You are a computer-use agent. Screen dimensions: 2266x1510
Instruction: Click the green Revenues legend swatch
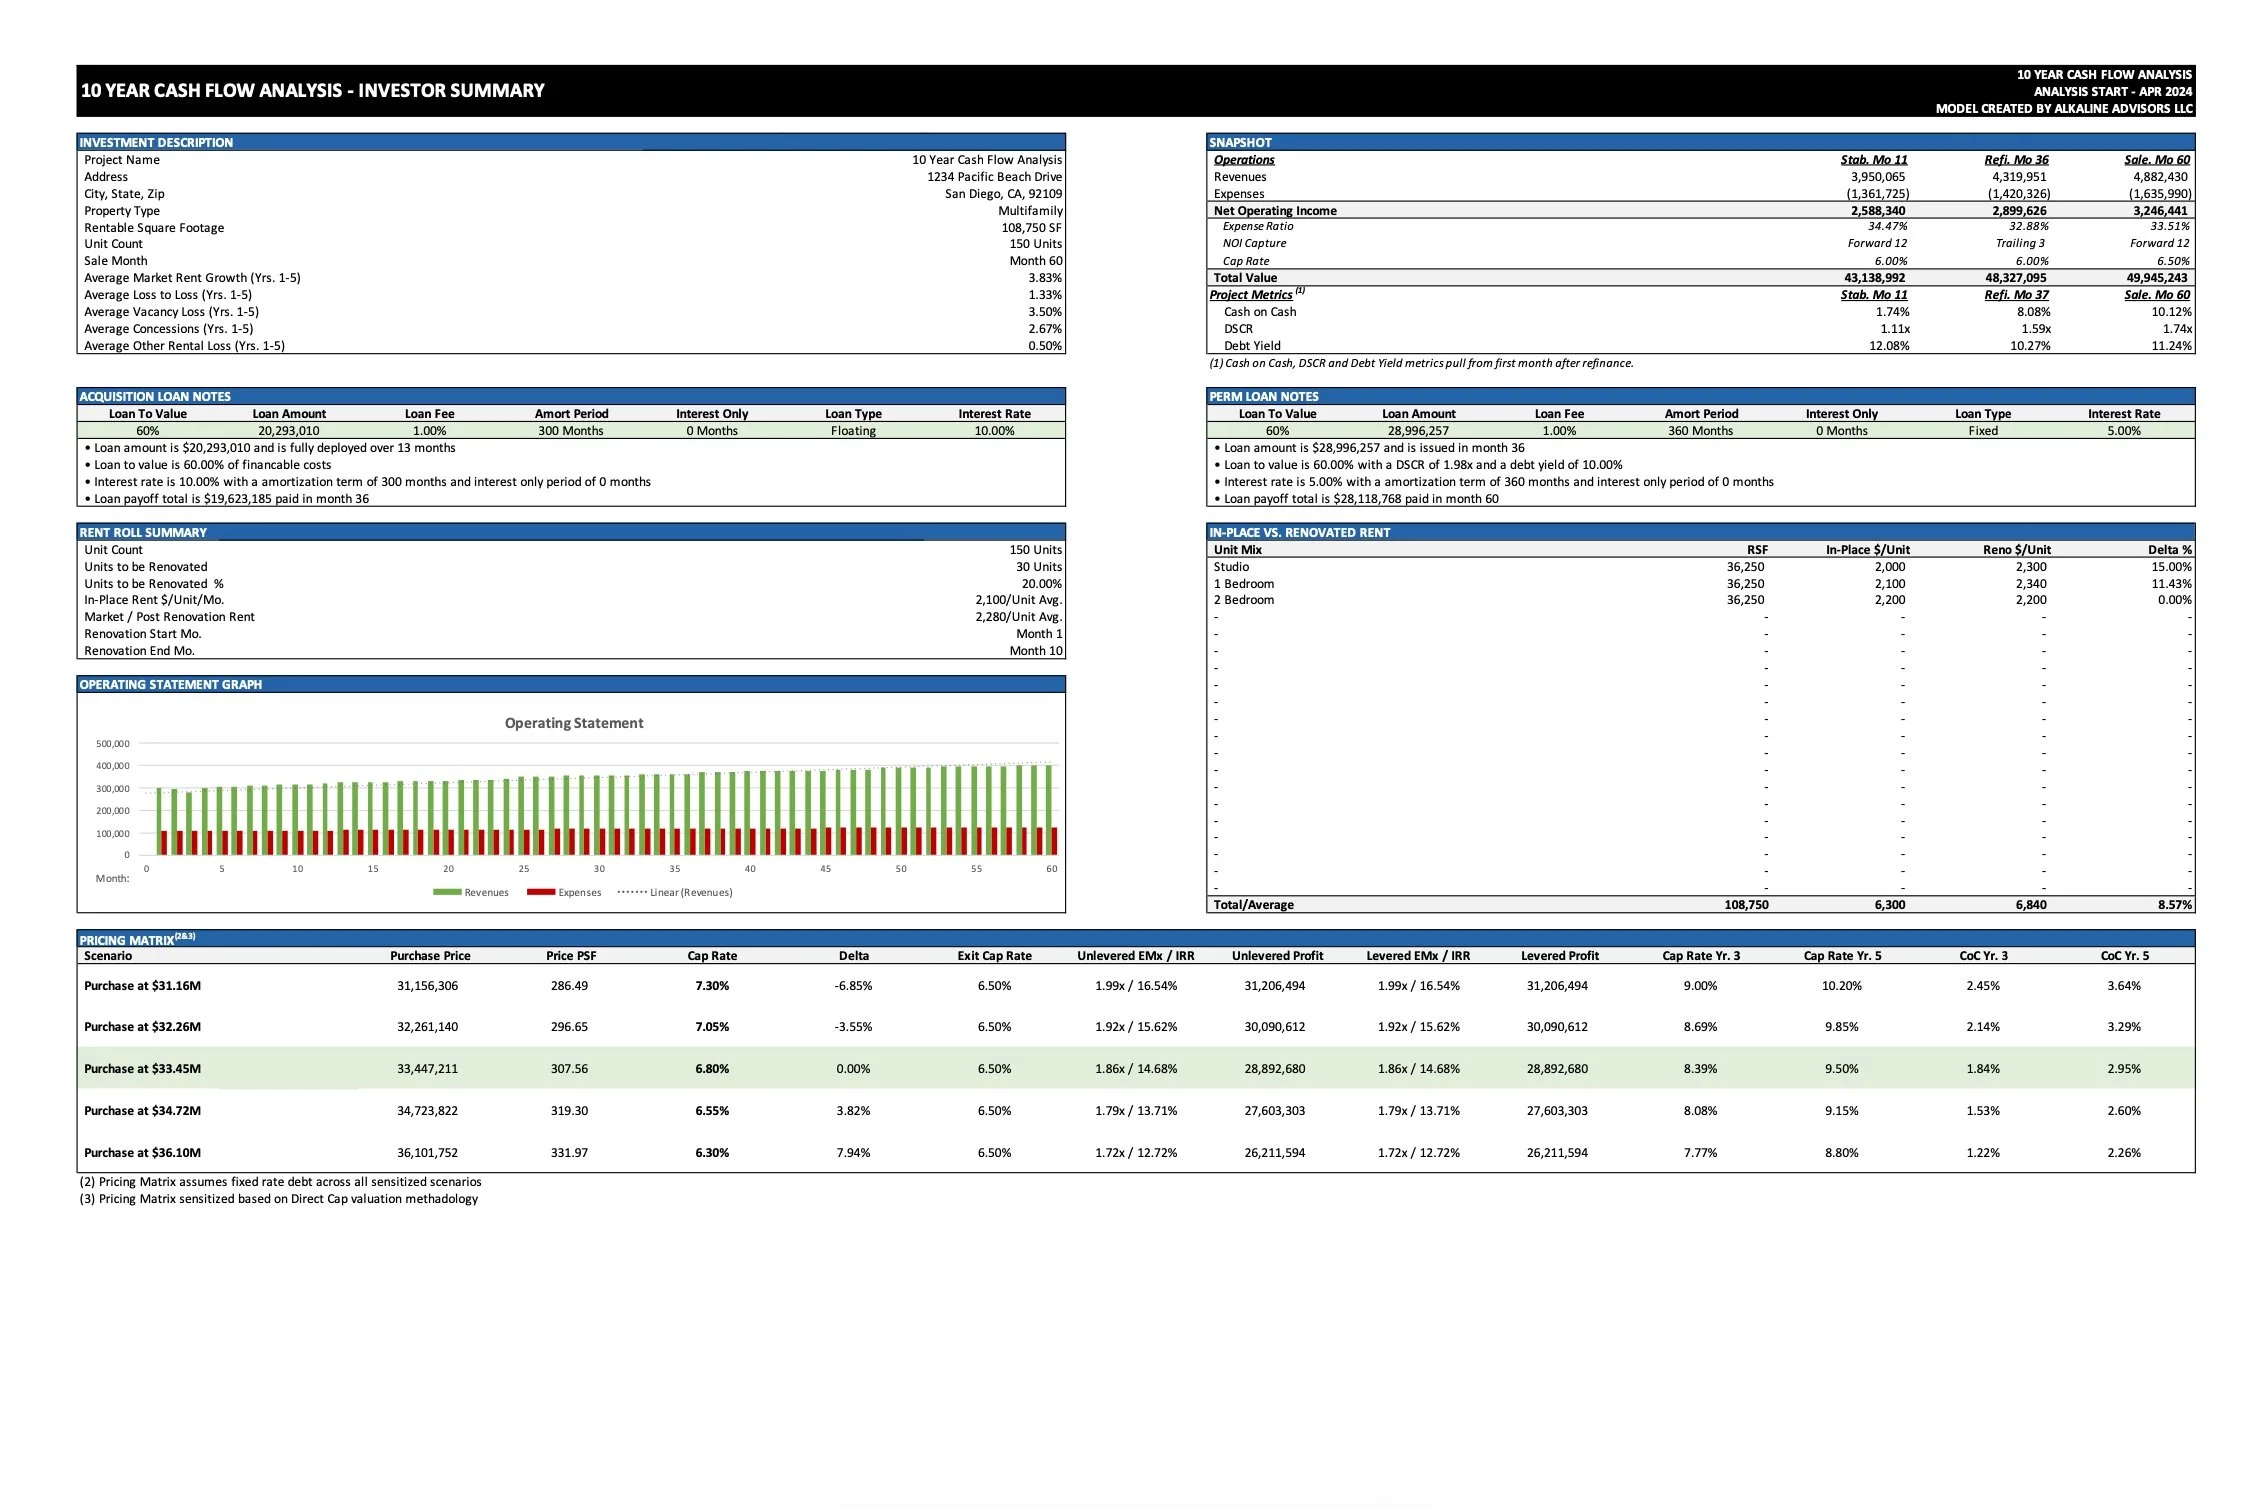pos(447,892)
